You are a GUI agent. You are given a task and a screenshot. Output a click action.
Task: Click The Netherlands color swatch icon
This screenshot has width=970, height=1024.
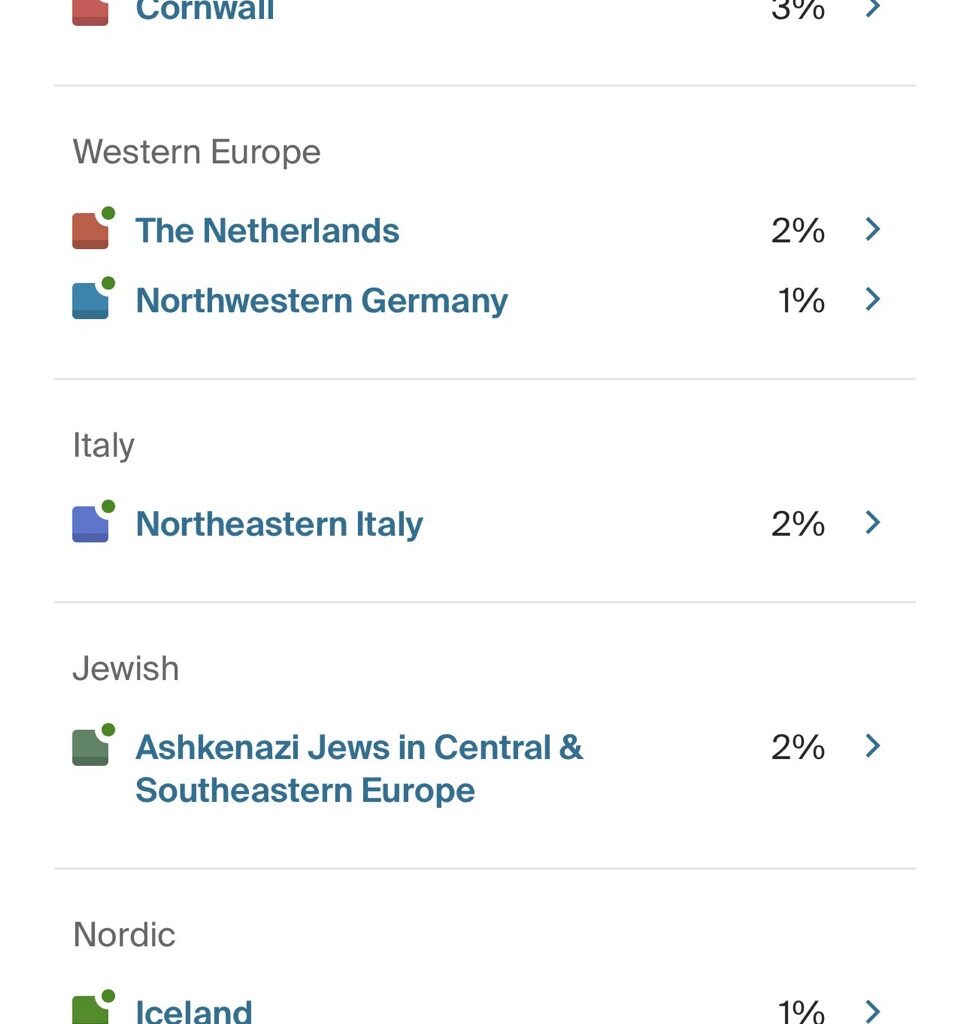click(90, 230)
